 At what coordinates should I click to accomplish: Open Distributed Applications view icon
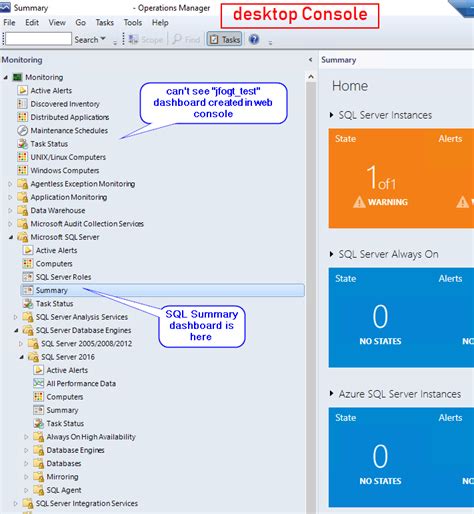22,117
